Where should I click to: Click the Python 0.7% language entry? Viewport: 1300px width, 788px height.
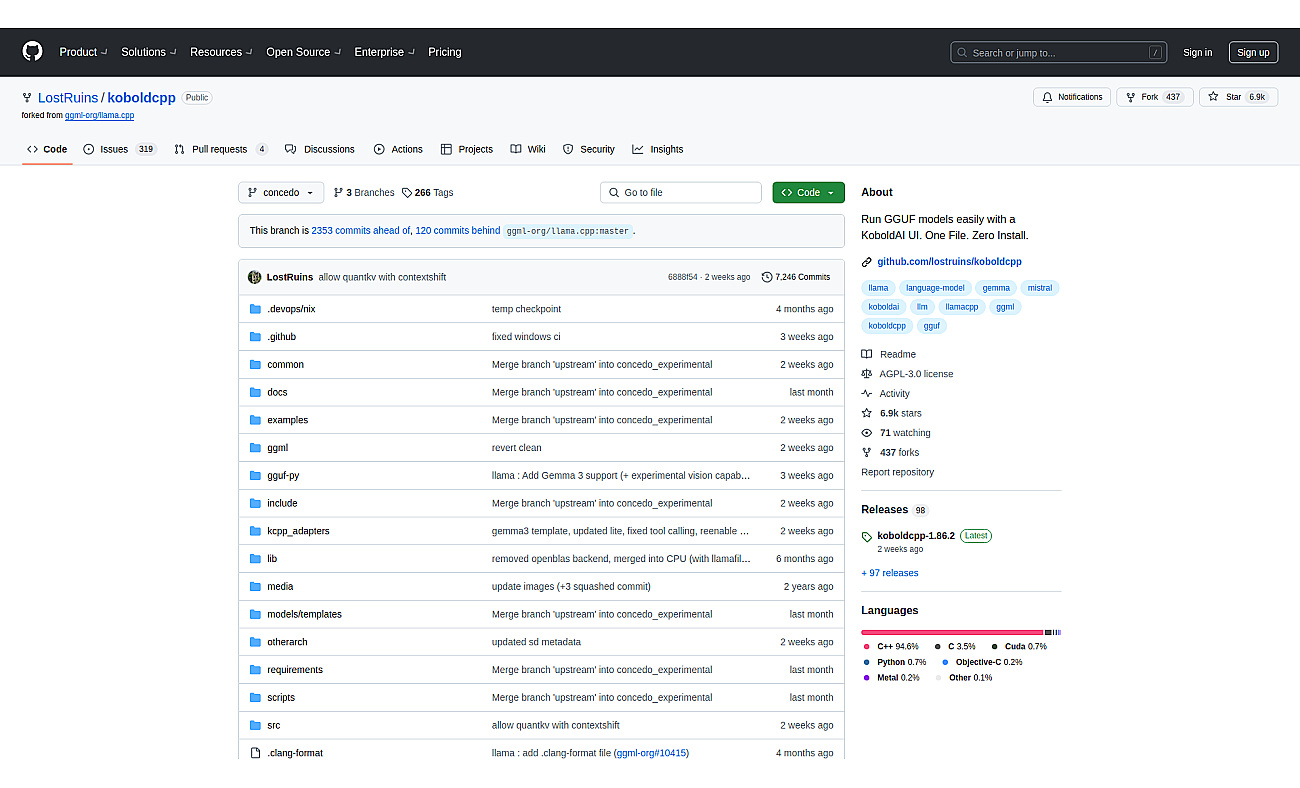[895, 663]
